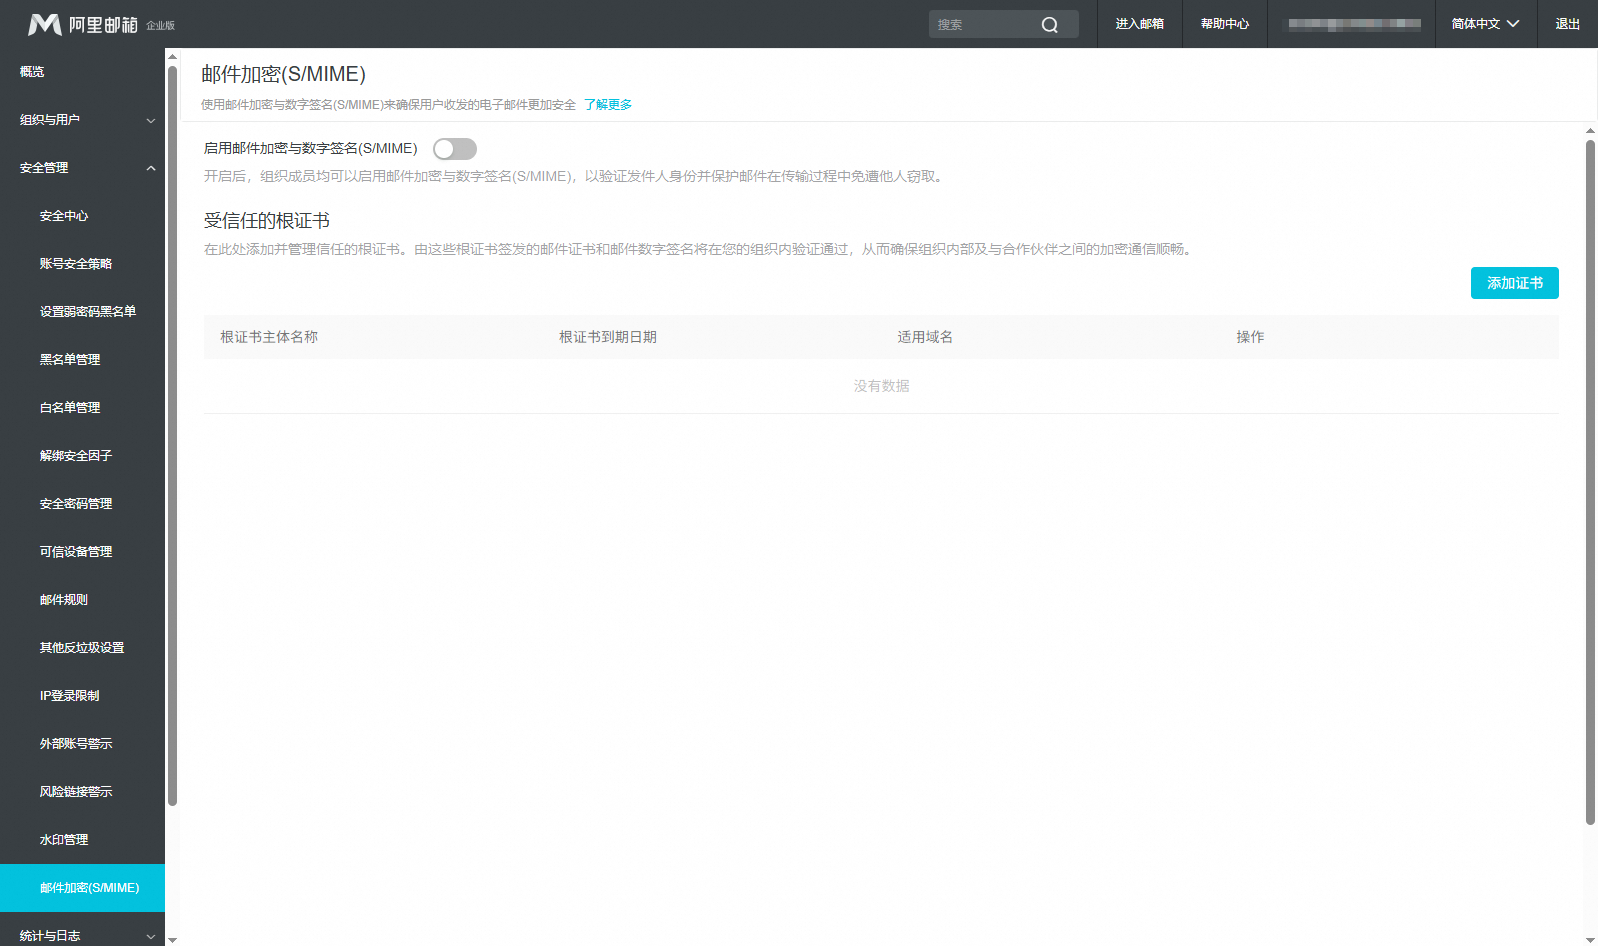Type in the 搜索 input field
This screenshot has height=946, width=1598.
click(x=985, y=25)
